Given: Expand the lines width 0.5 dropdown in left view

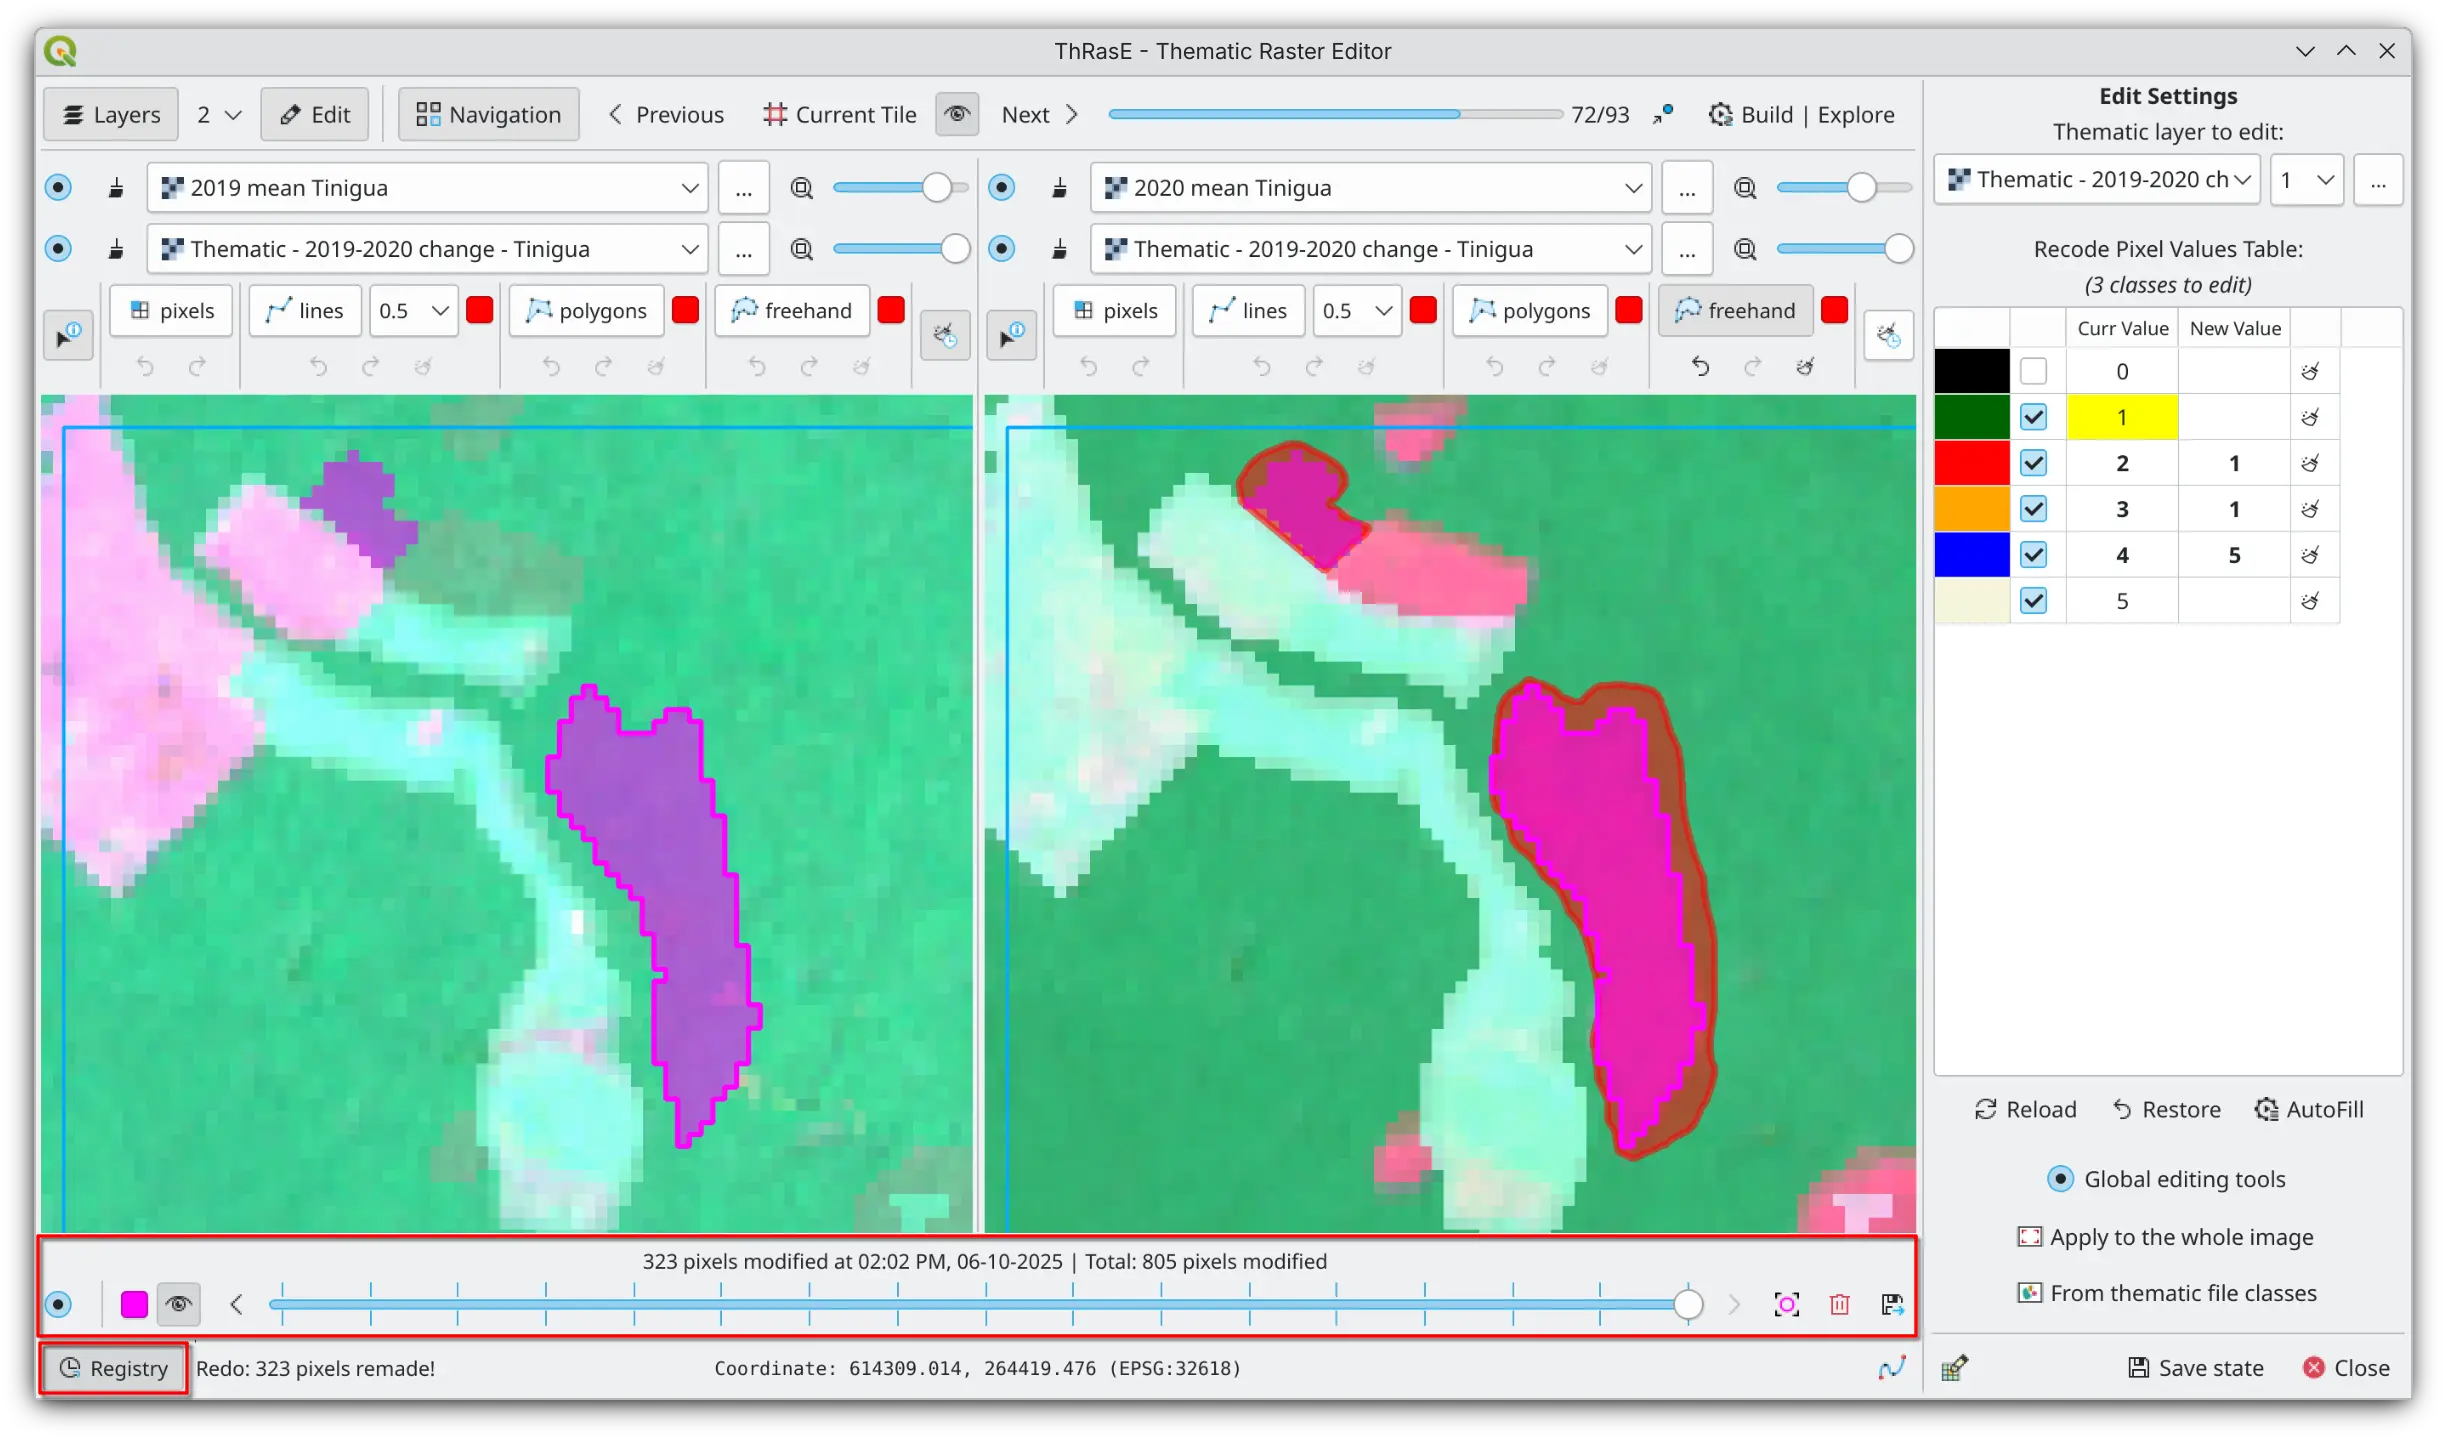Looking at the screenshot, I should [439, 311].
